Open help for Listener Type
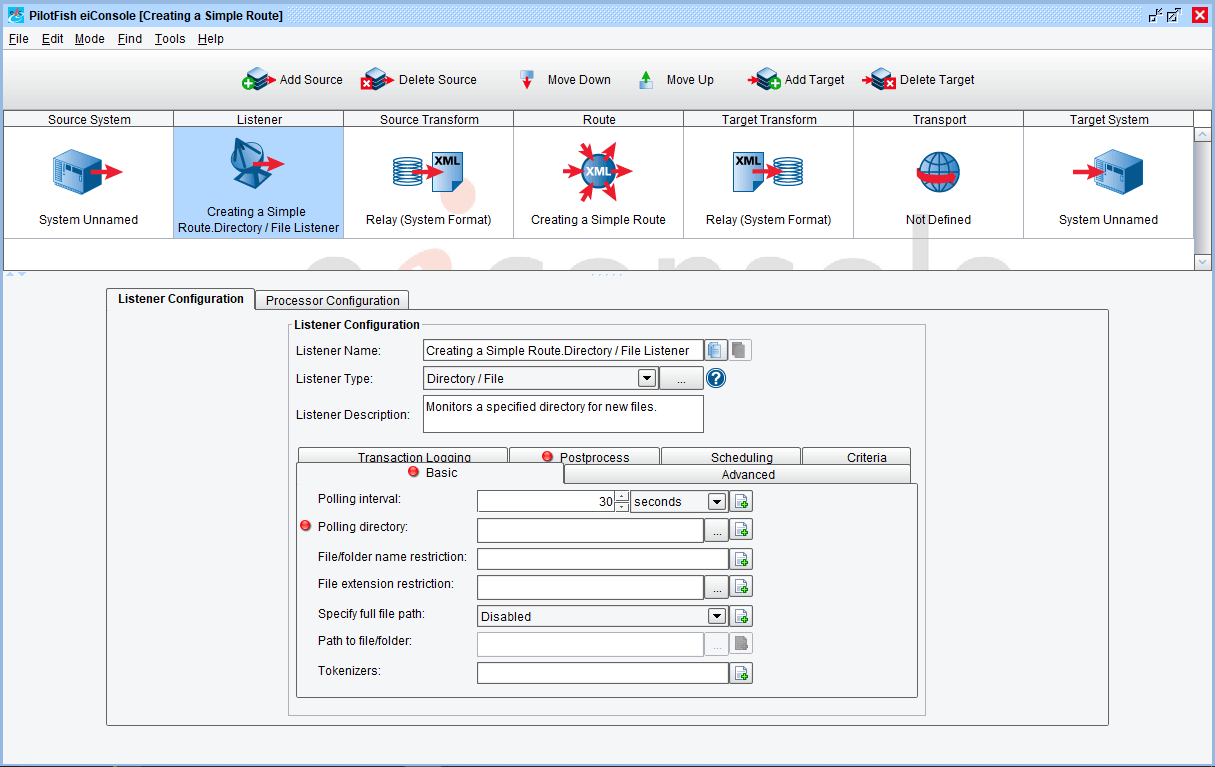 click(x=716, y=379)
